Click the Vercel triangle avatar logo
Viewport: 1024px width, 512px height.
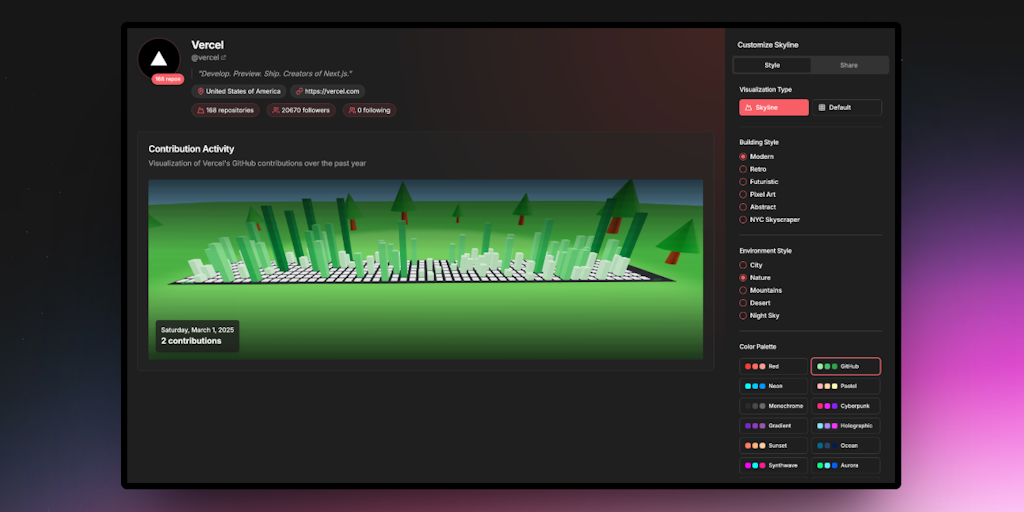159,59
